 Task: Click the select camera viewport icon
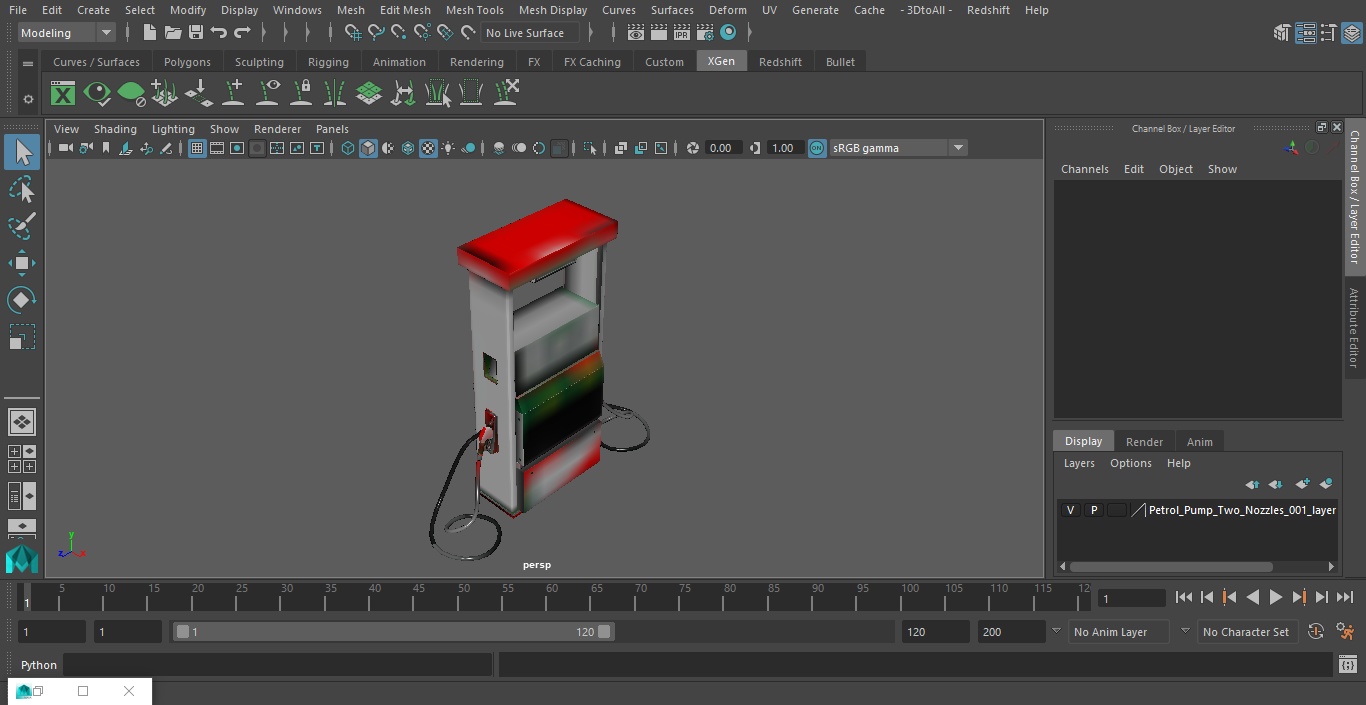[65, 148]
